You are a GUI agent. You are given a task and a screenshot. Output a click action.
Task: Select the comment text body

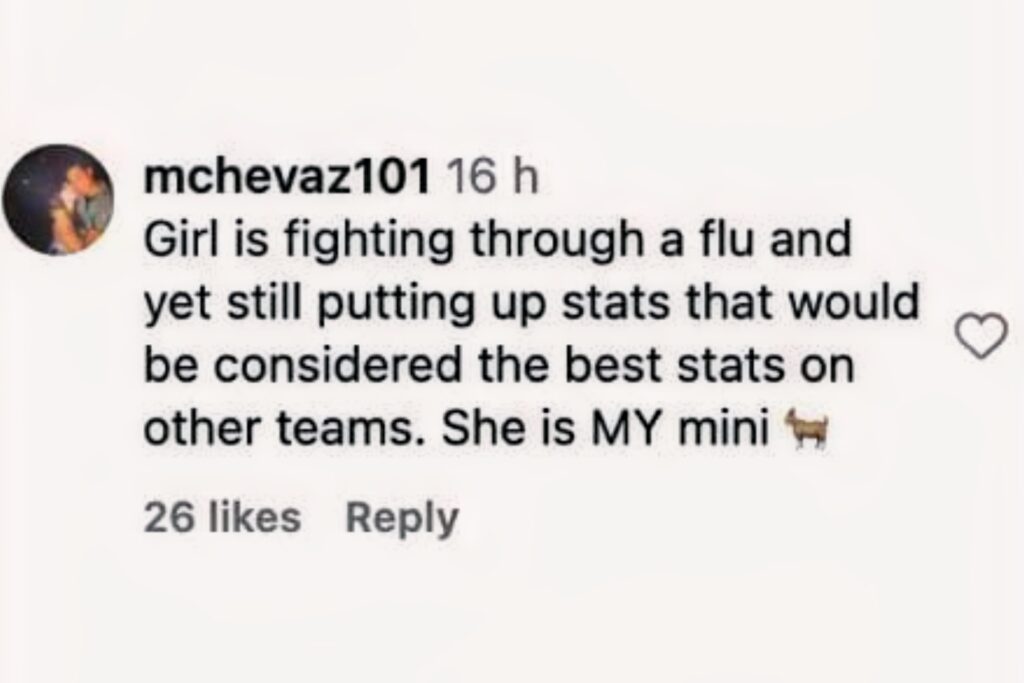pyautogui.click(x=500, y=333)
